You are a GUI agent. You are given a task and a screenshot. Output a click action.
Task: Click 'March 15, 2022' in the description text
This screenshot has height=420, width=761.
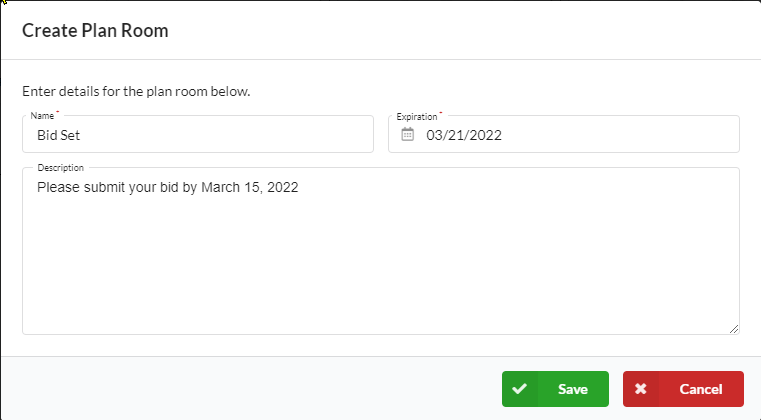click(250, 187)
